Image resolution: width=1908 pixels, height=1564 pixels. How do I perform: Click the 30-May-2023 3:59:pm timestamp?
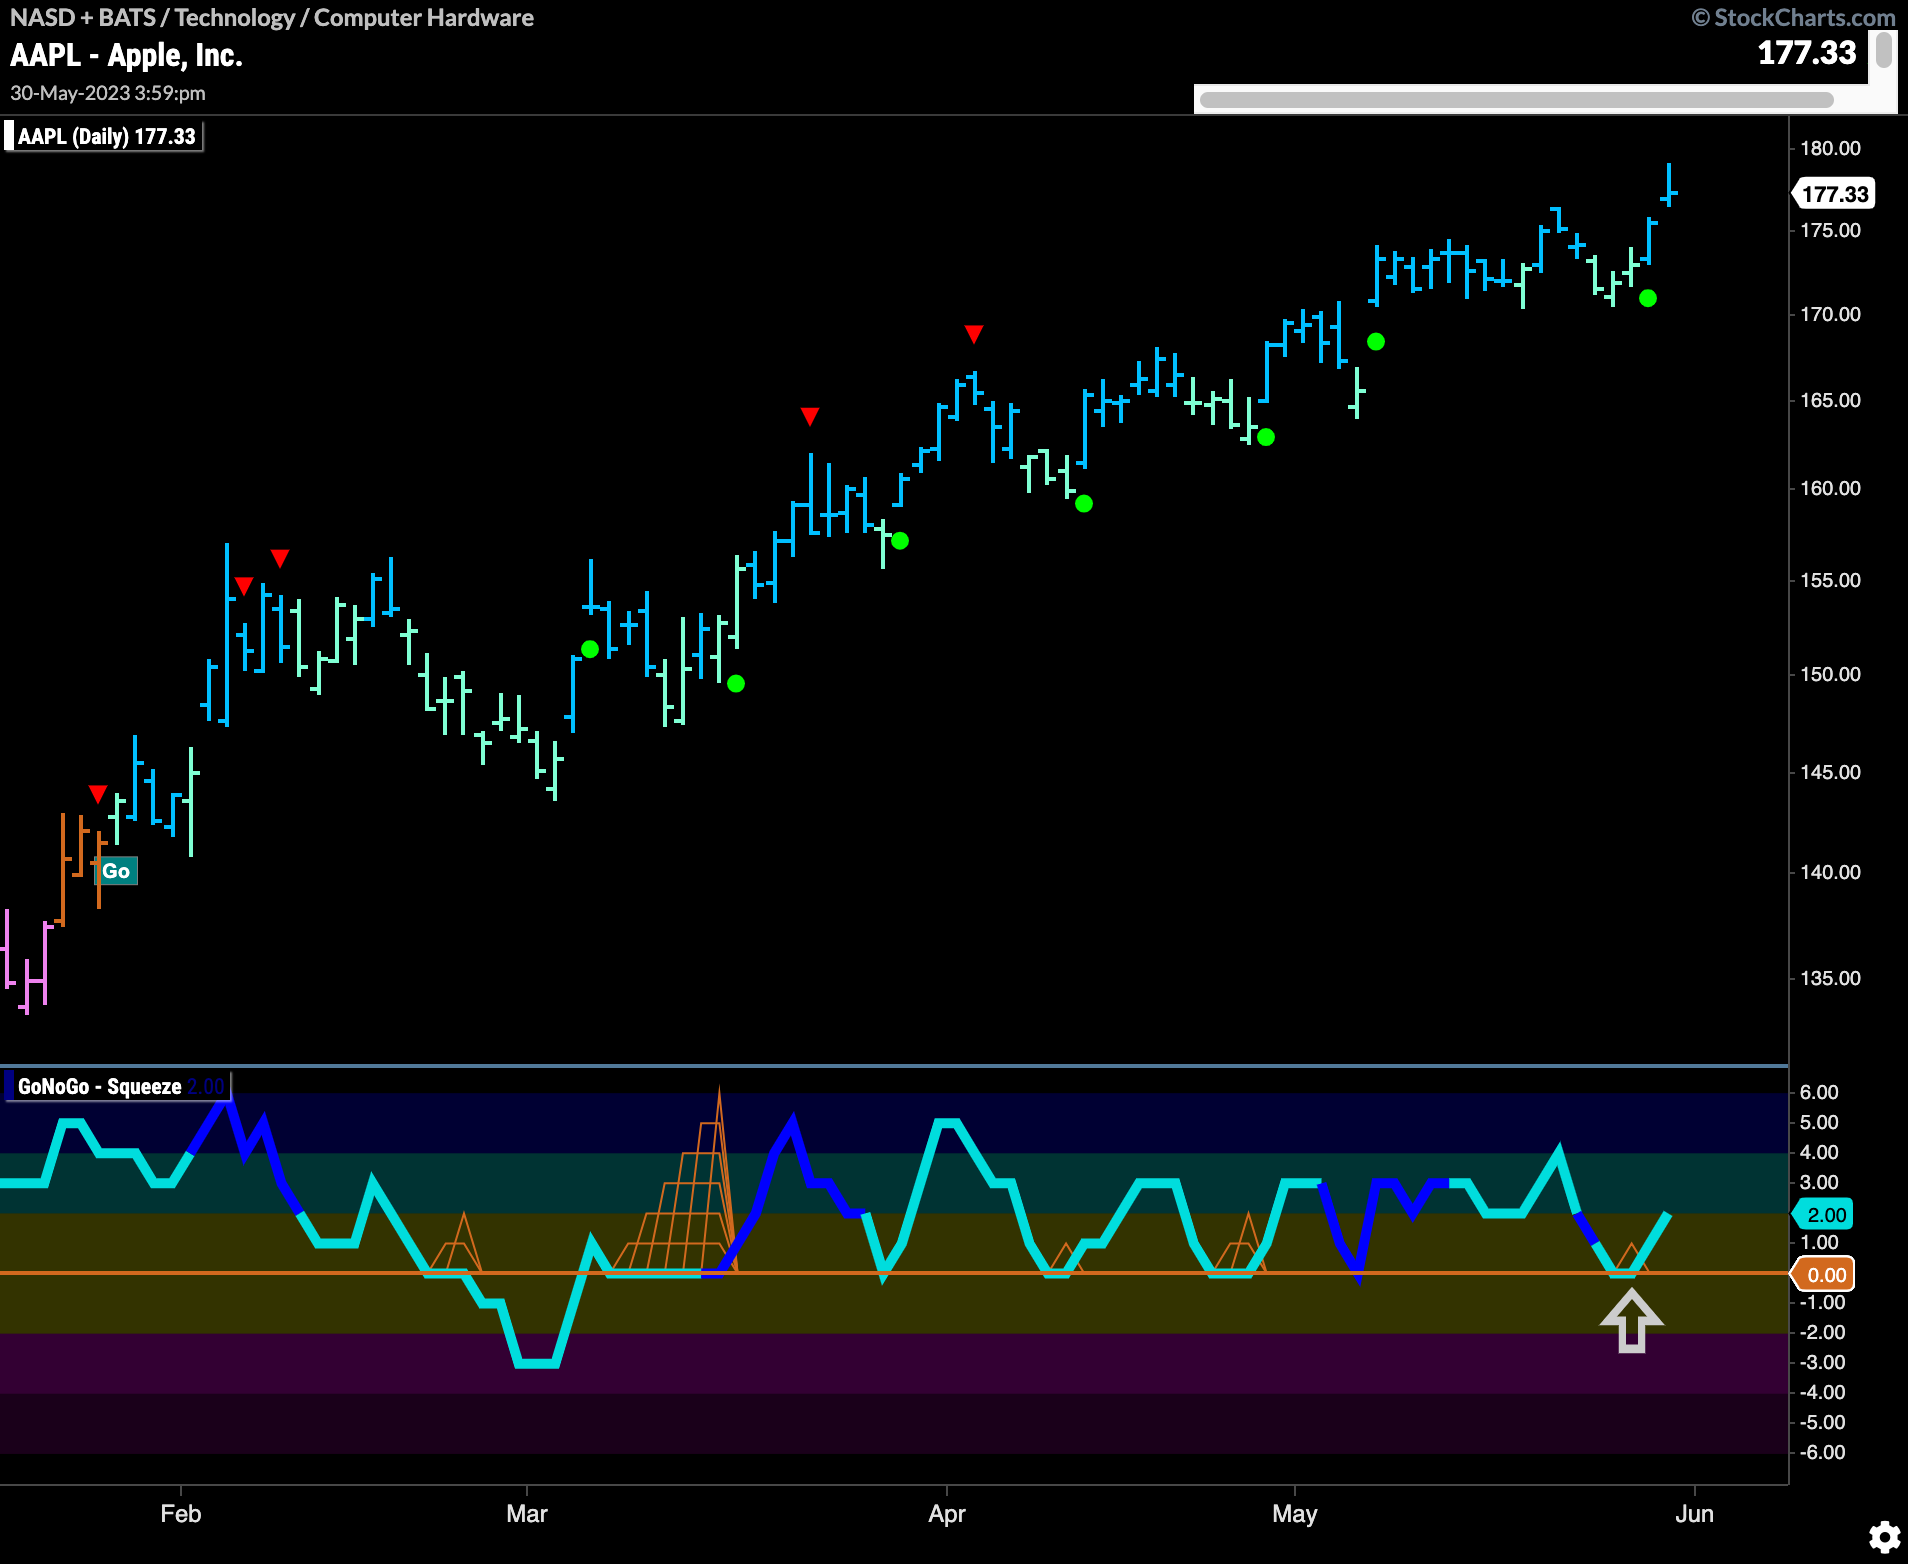(108, 93)
